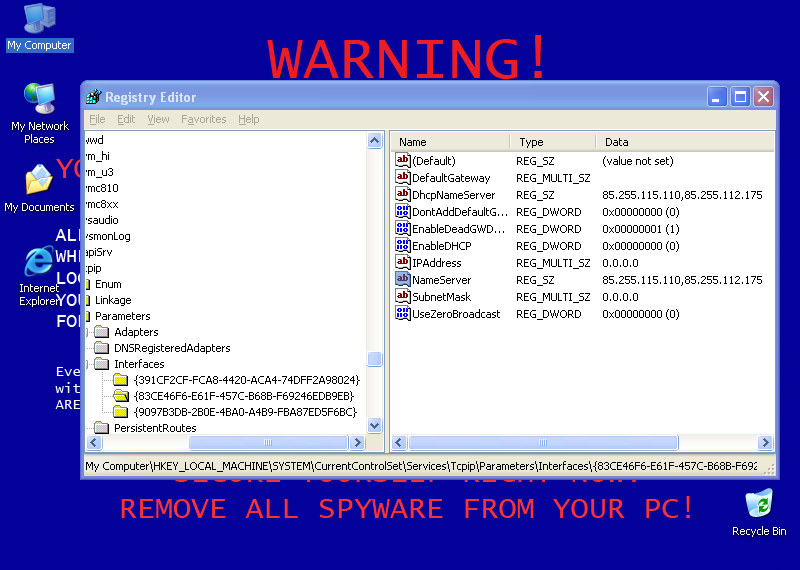Sort values by the Type column header
This screenshot has width=800, height=570.
coord(553,142)
